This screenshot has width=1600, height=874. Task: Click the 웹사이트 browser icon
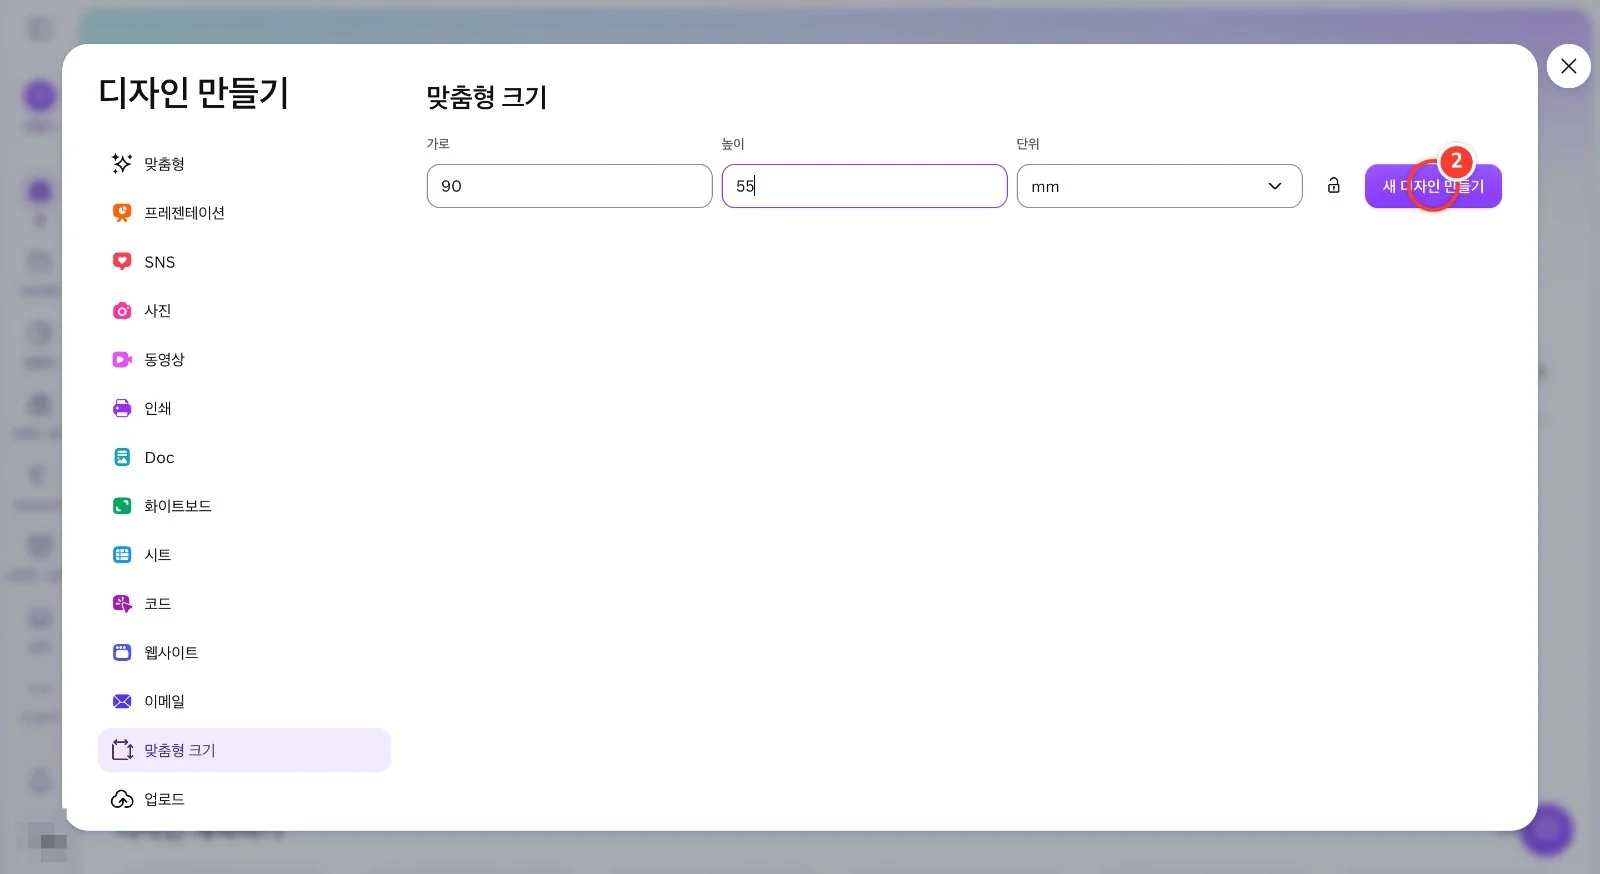tap(122, 652)
